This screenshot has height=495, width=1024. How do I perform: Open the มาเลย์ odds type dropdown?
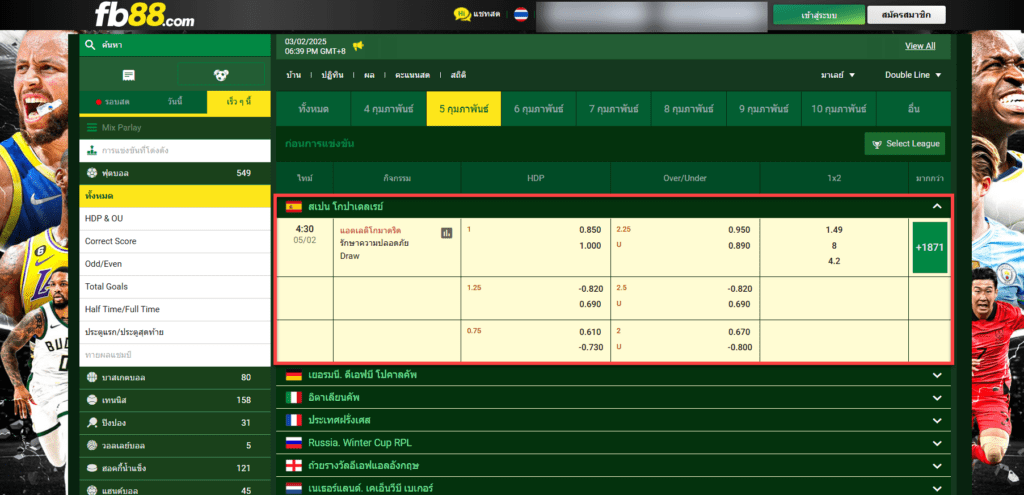tap(838, 75)
